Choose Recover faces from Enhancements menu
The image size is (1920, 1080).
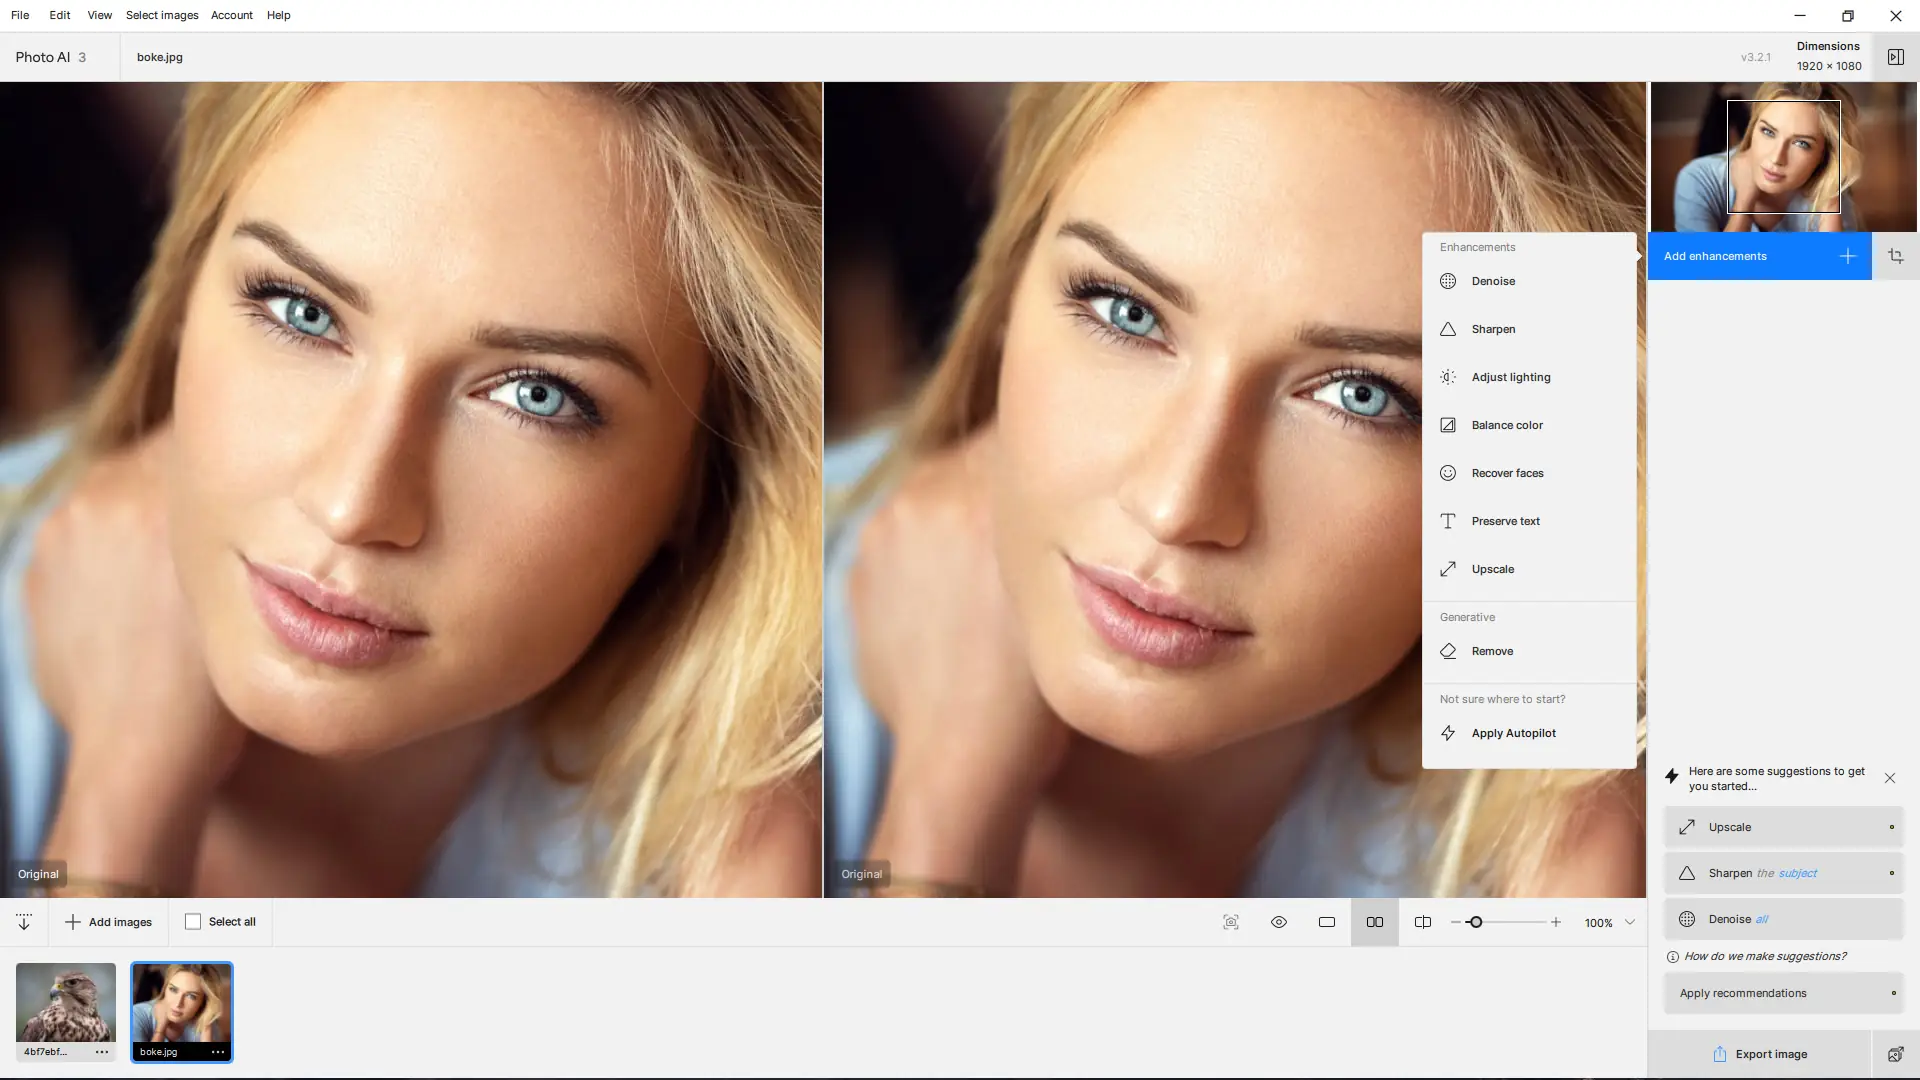pos(1507,473)
